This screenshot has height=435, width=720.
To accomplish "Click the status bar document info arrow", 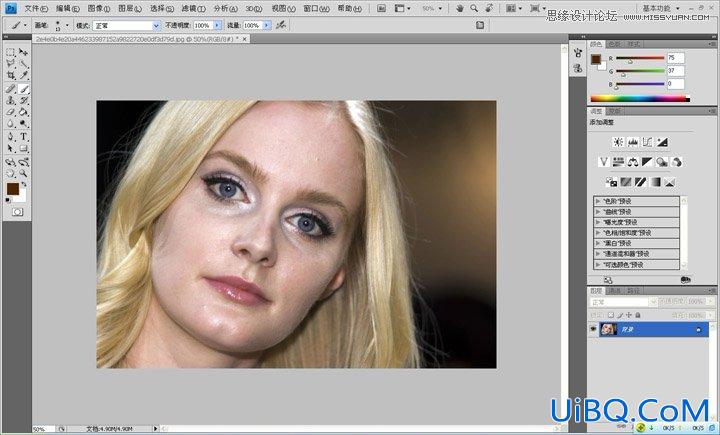I will pyautogui.click(x=155, y=429).
